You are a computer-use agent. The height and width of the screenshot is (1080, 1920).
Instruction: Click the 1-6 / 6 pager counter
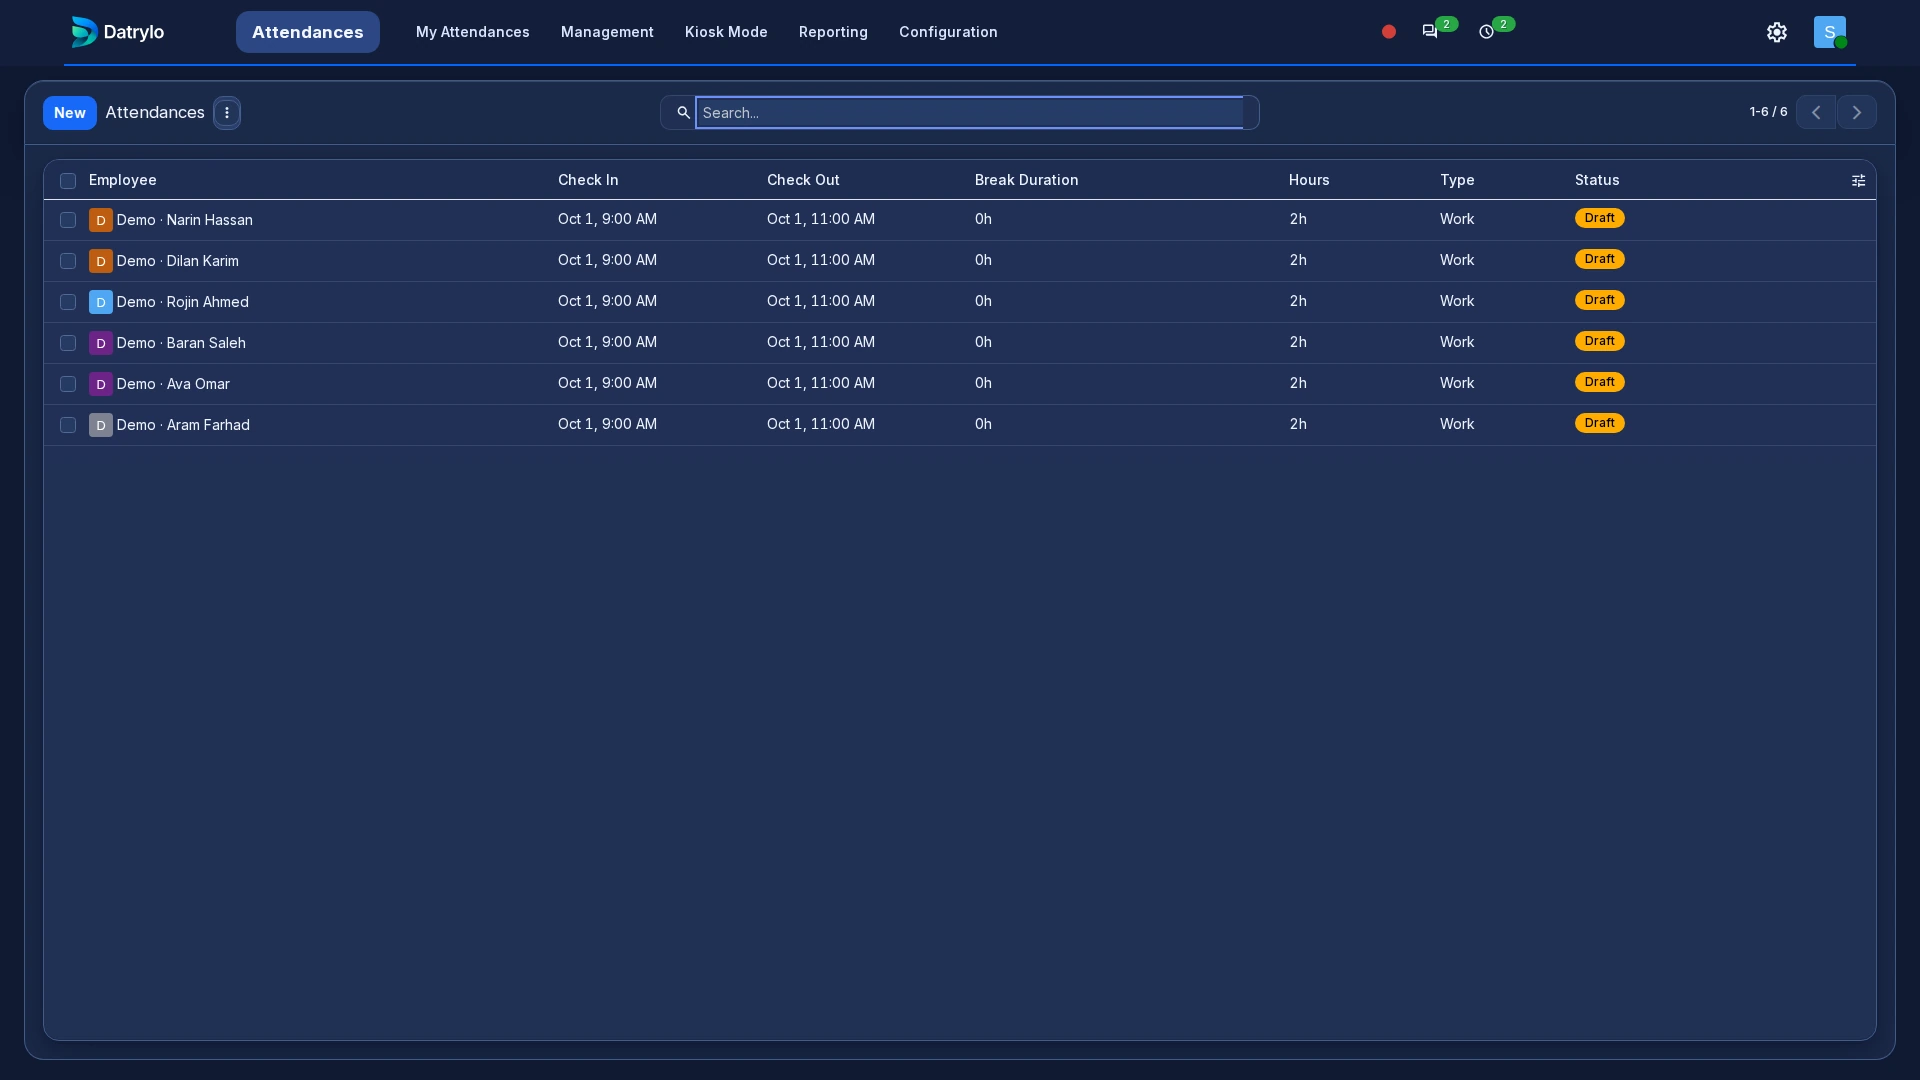1768,112
